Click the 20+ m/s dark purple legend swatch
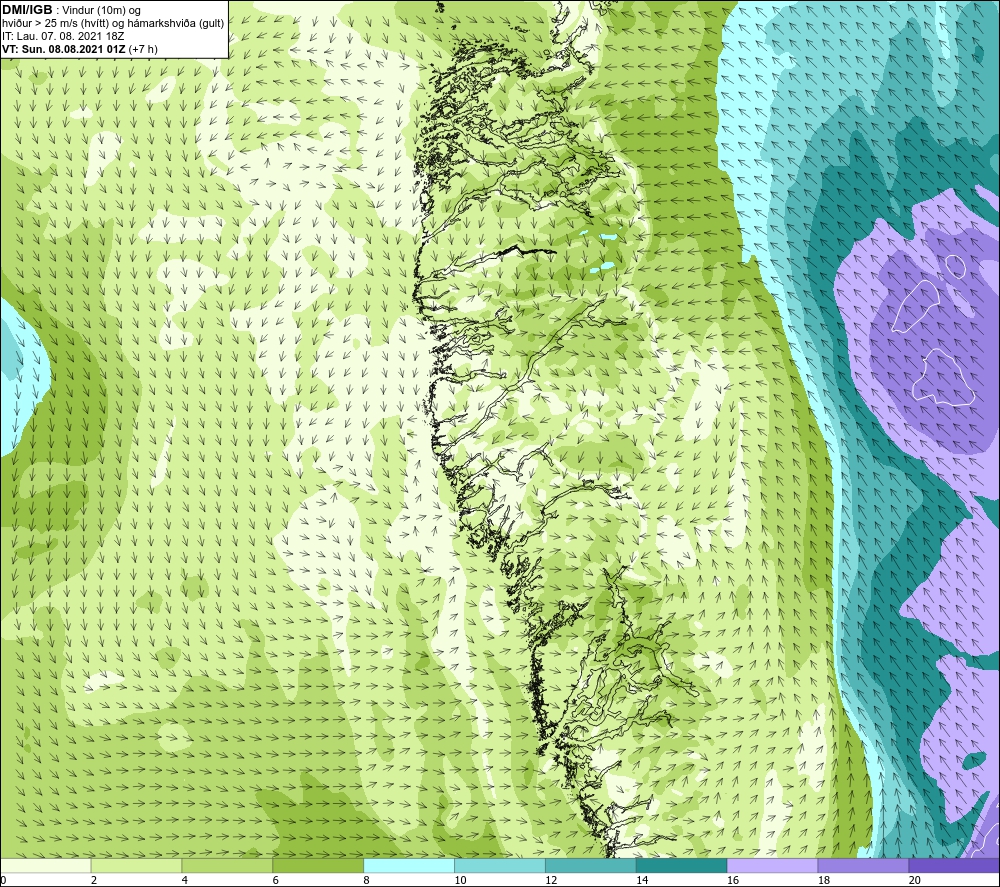This screenshot has height=887, width=1000. pos(954,865)
